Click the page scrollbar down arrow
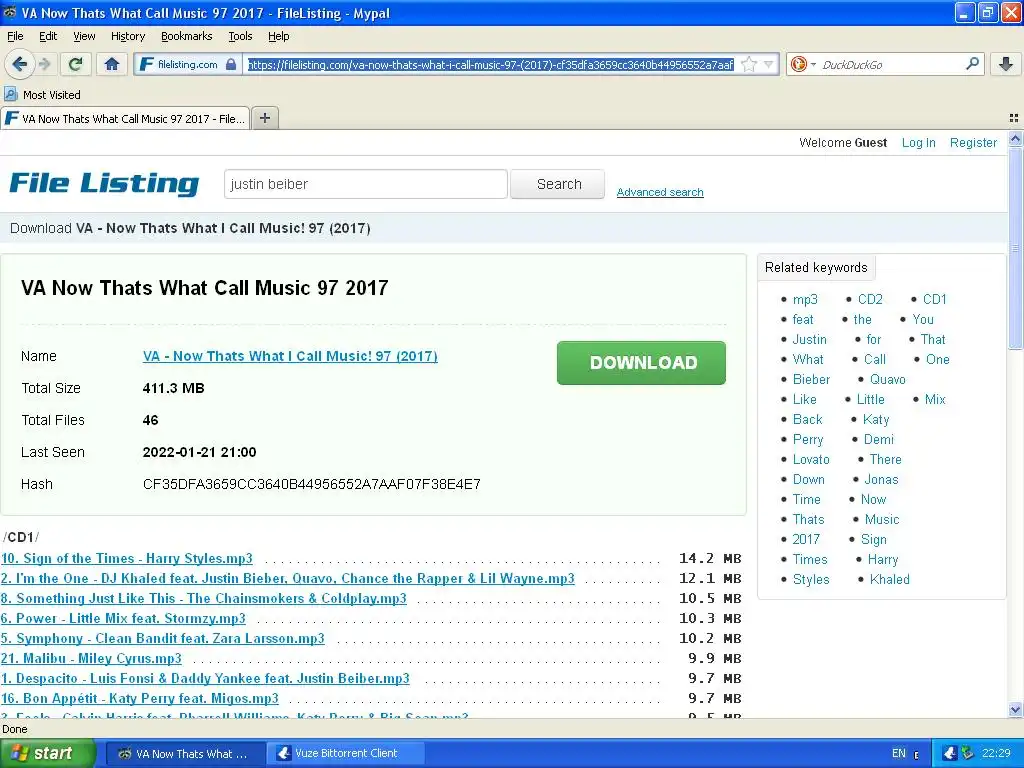Viewport: 1024px width, 768px height. (x=1016, y=709)
